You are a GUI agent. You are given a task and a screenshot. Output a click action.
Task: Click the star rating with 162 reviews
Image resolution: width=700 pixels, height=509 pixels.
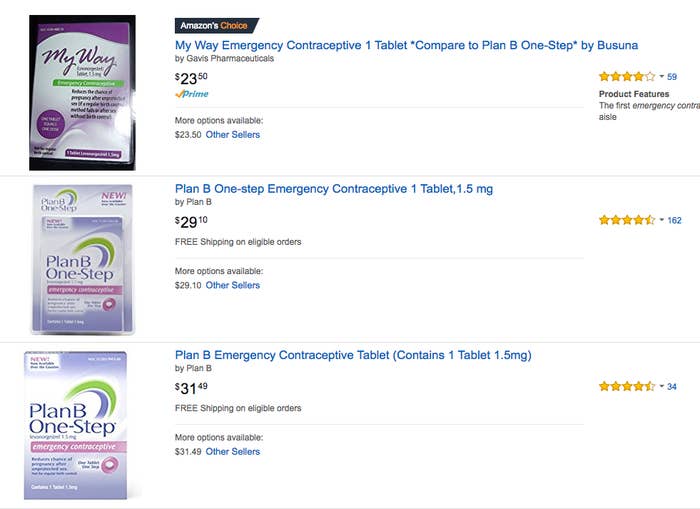click(627, 220)
